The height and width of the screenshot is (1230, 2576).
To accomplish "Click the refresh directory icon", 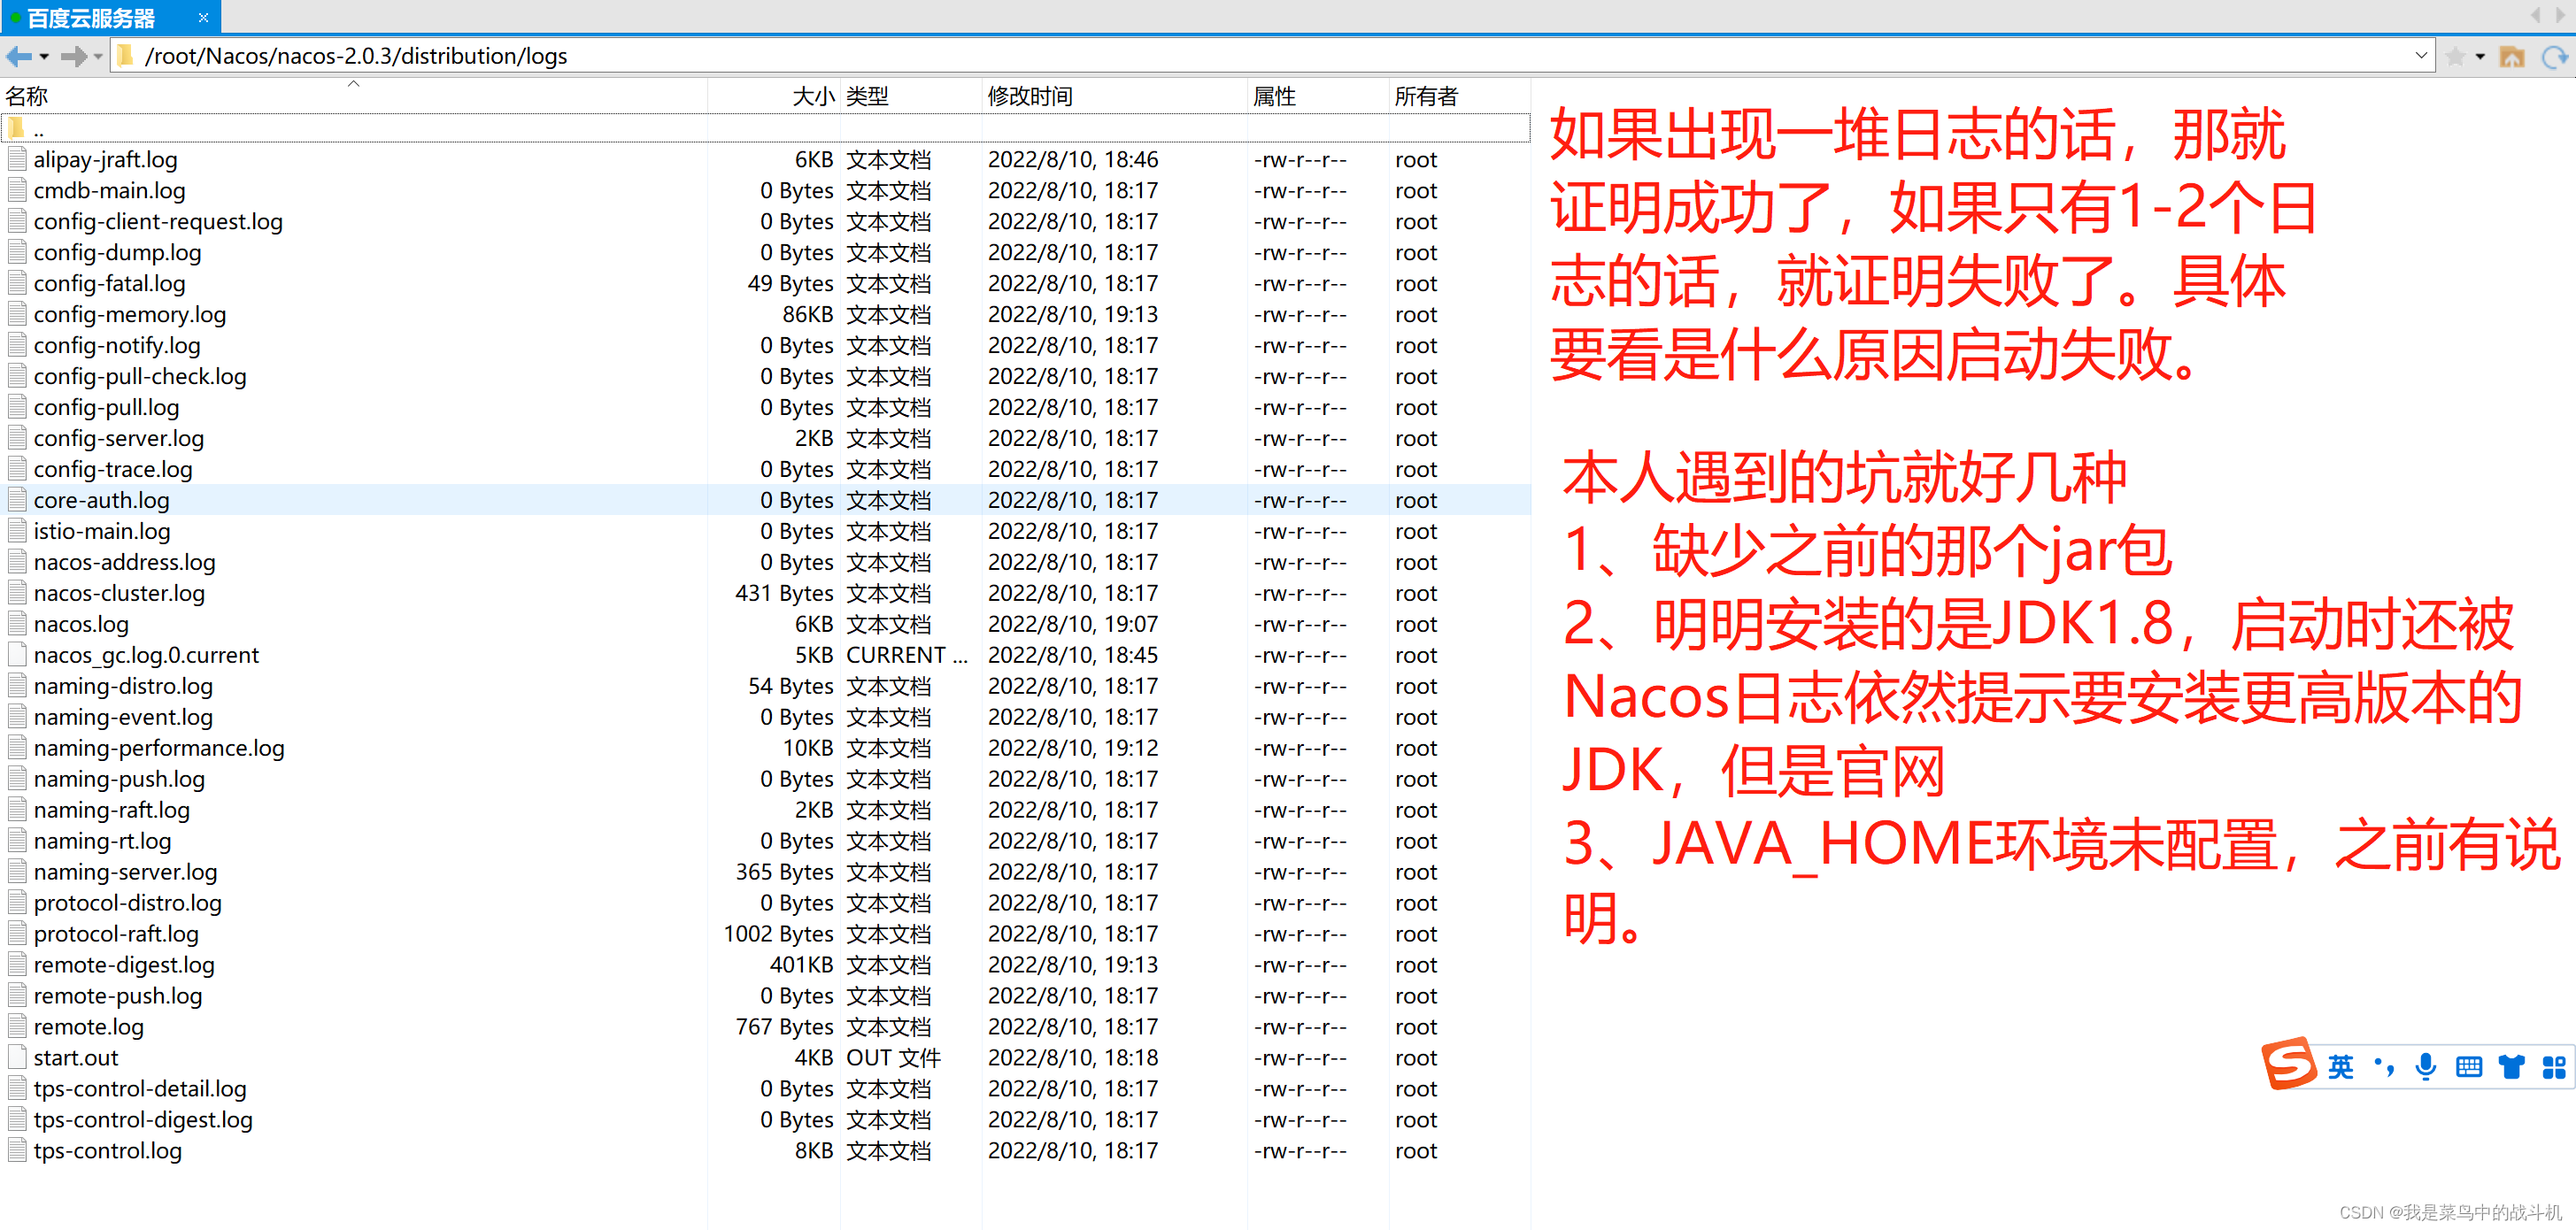I will coord(2555,57).
